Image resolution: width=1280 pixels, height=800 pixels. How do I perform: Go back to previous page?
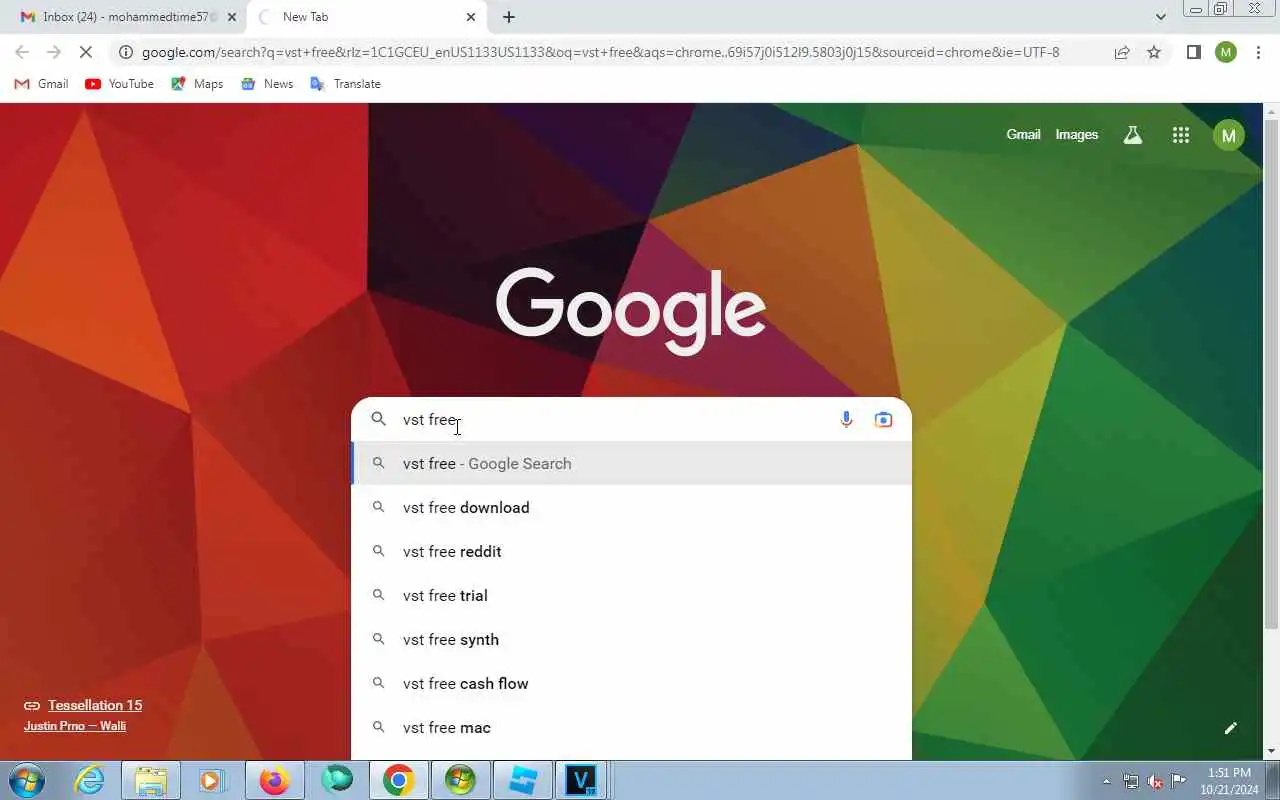click(22, 52)
